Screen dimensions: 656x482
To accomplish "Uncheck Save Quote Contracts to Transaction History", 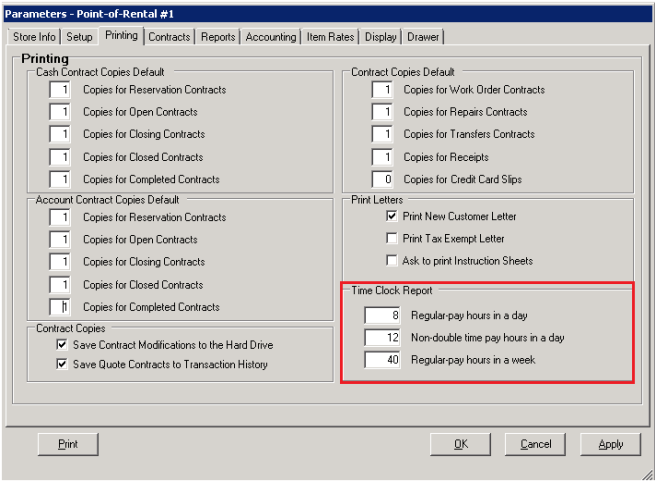I will pyautogui.click(x=60, y=365).
